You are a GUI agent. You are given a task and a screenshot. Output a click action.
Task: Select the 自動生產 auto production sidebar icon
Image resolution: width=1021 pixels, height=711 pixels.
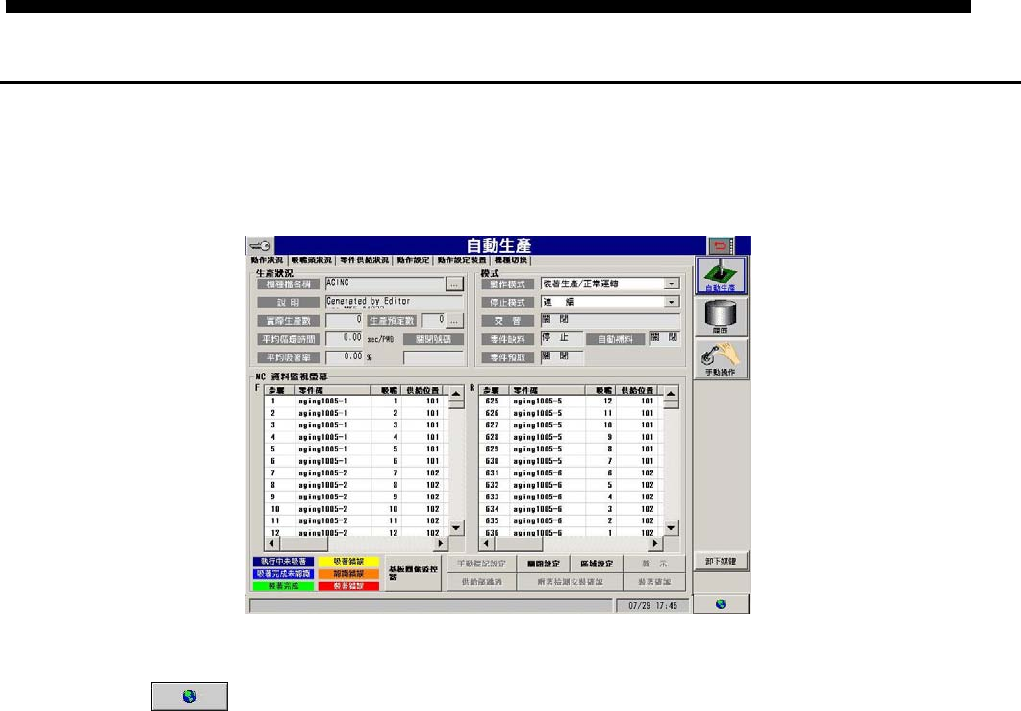pos(721,275)
